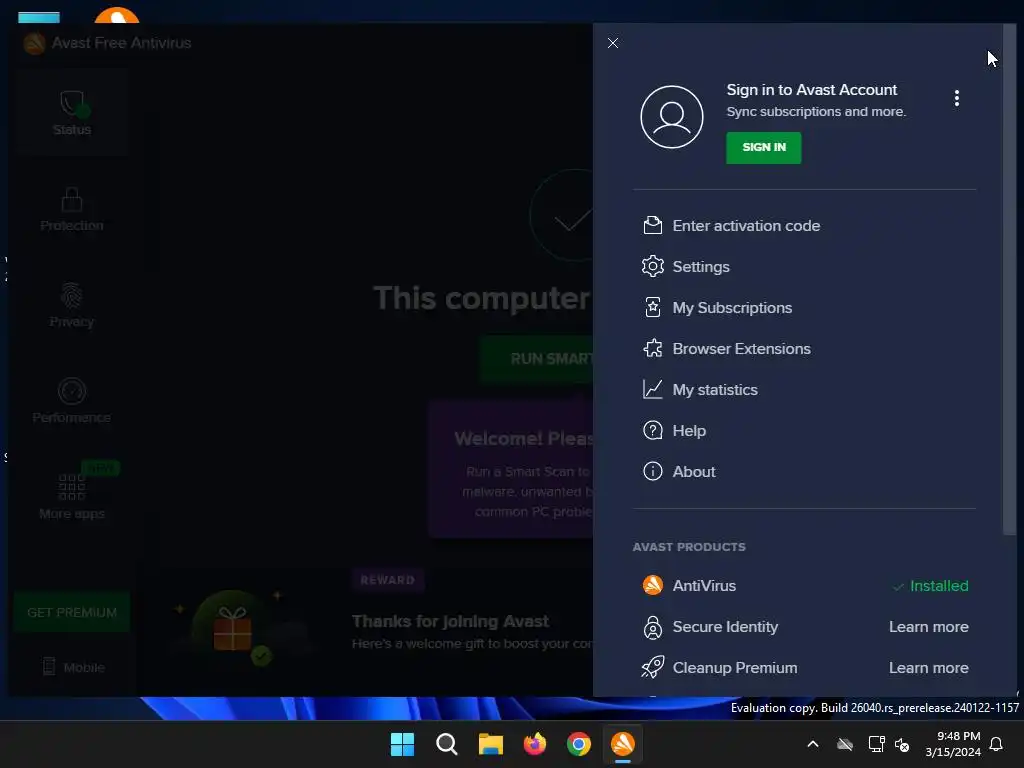Click the Secure Identity icon
Image resolution: width=1024 pixels, height=768 pixels.
pyautogui.click(x=652, y=627)
